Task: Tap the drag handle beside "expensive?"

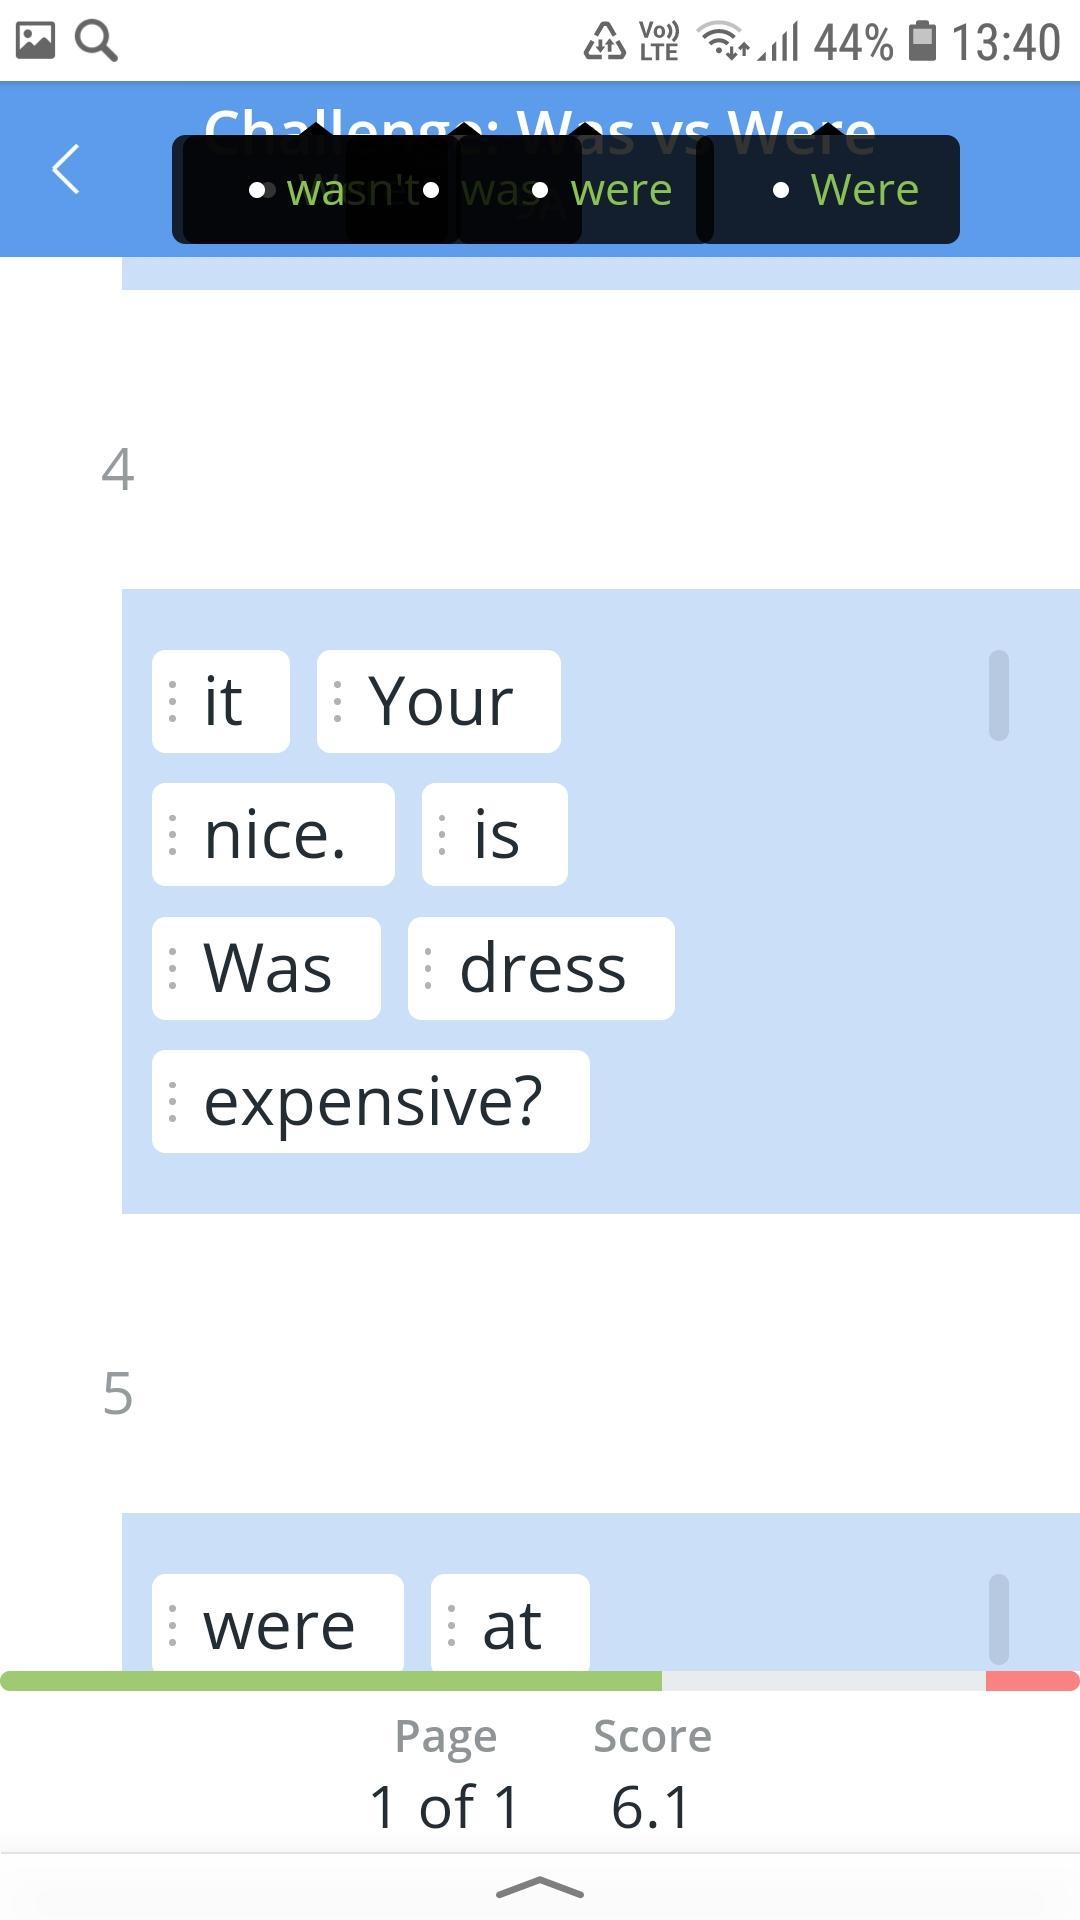Action: coord(173,1101)
